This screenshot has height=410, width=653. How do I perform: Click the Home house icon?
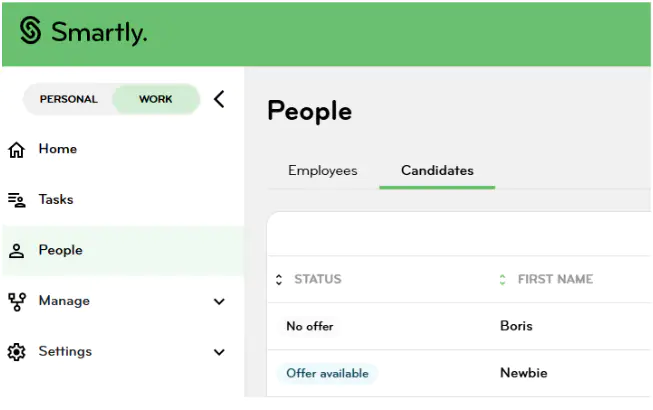(17, 150)
